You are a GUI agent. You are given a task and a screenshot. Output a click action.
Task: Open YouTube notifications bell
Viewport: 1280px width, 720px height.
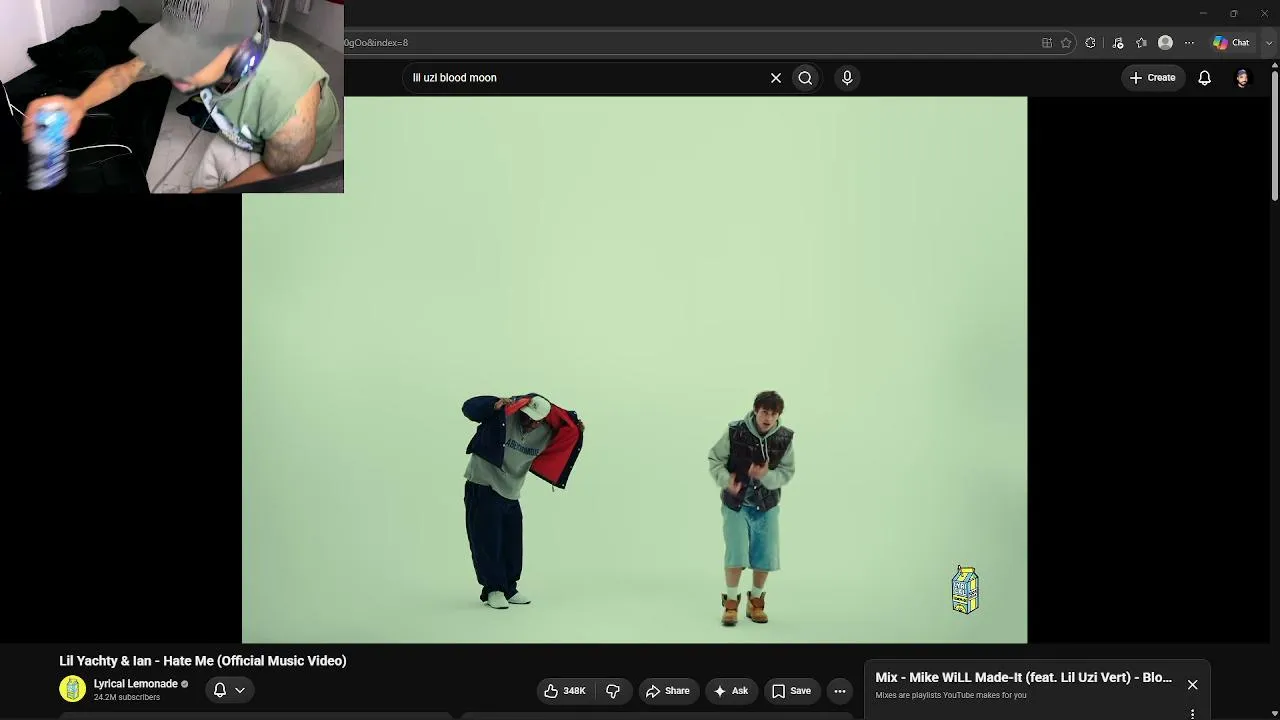(1205, 78)
